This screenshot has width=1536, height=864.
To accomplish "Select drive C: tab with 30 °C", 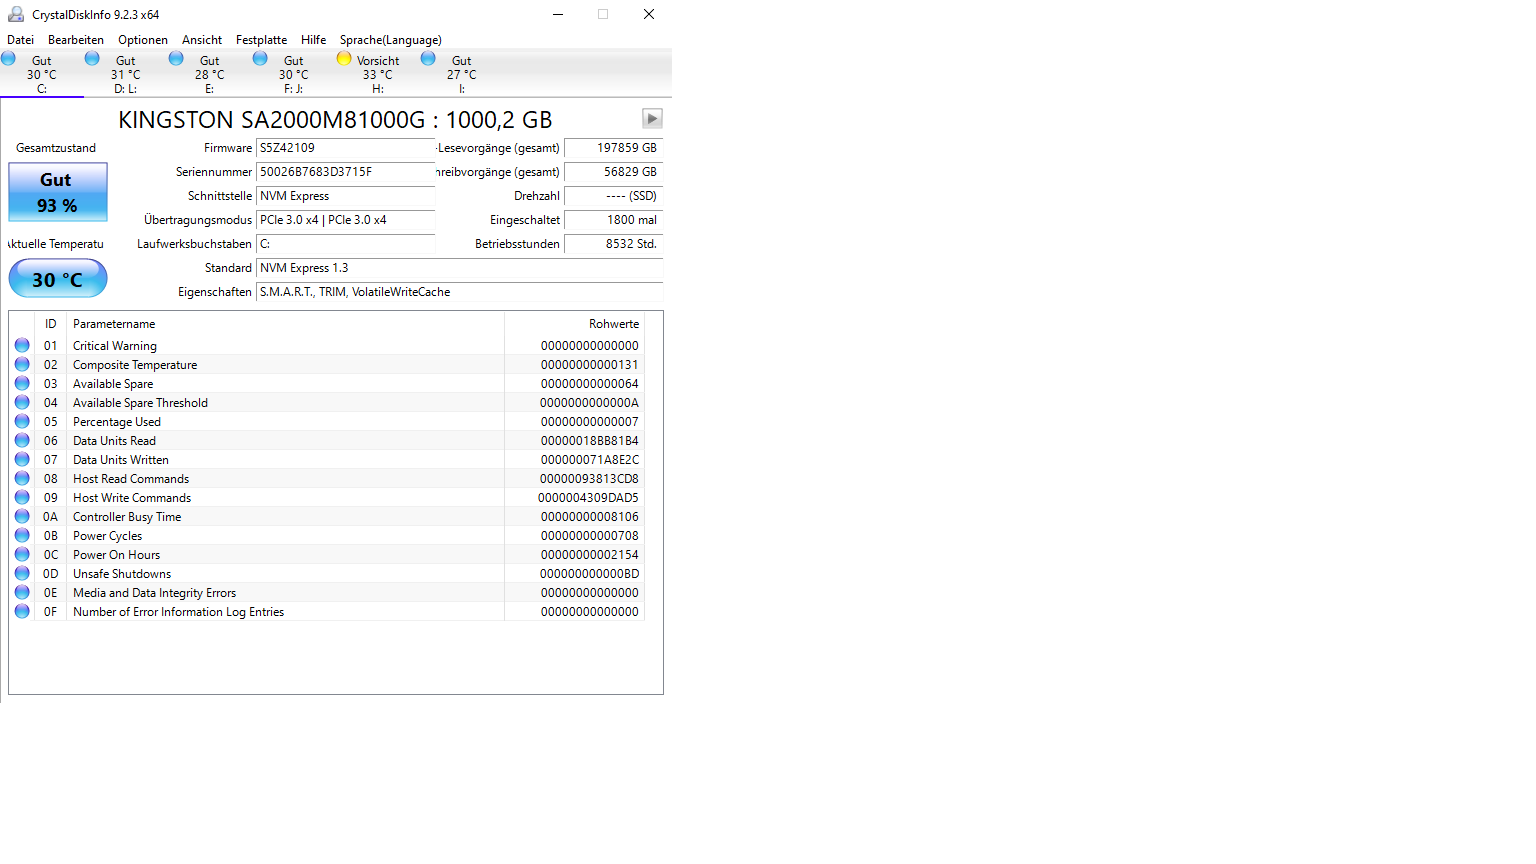I will pos(42,74).
